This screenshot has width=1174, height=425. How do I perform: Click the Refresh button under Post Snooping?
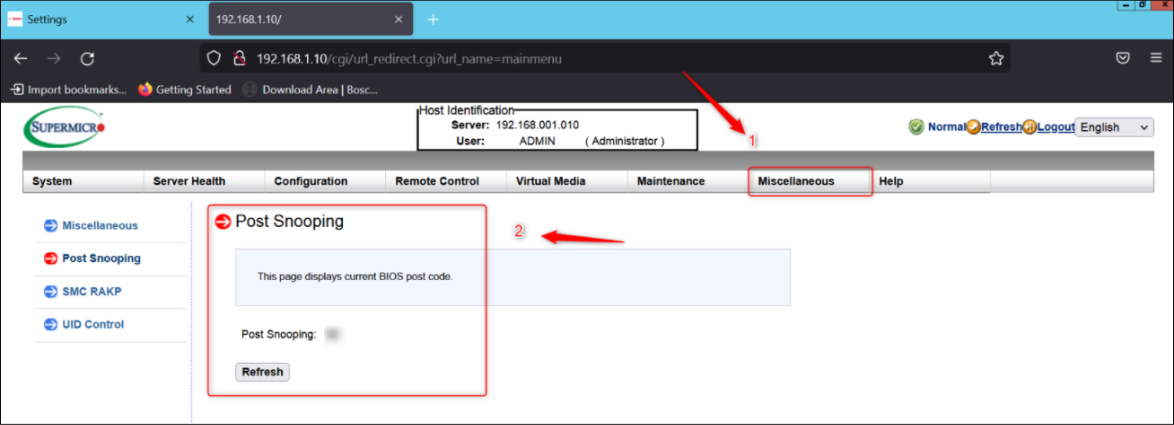262,372
